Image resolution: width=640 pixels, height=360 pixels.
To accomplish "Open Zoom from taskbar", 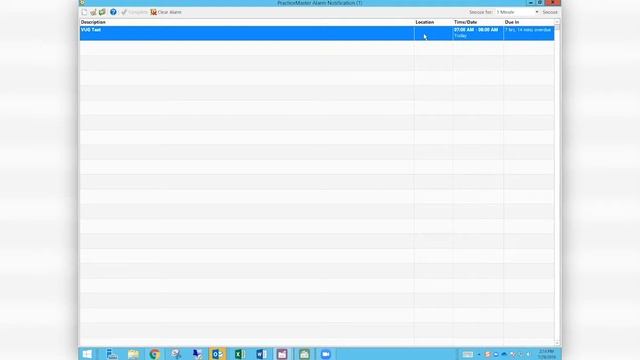I will coord(325,354).
